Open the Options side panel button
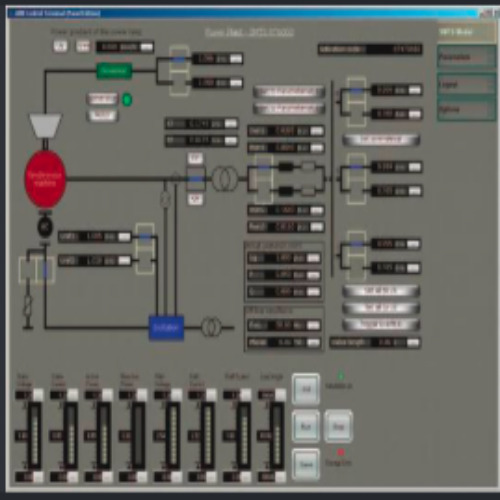500x500 pixels. (x=466, y=109)
